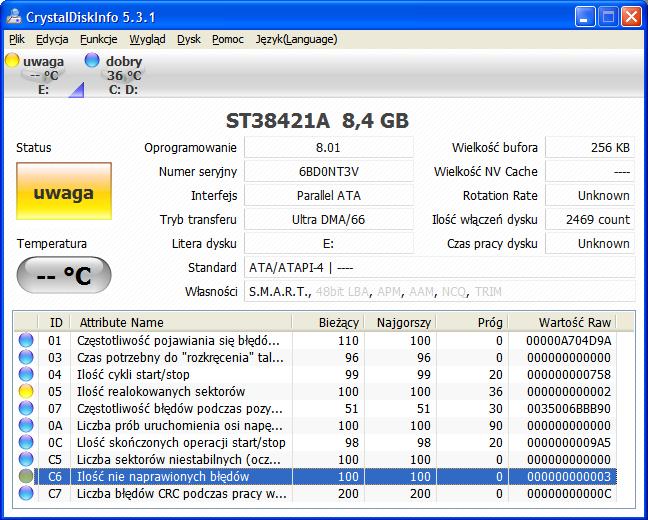Click the Wartość Raw column header
Image resolution: width=648 pixels, height=520 pixels.
tap(562, 322)
